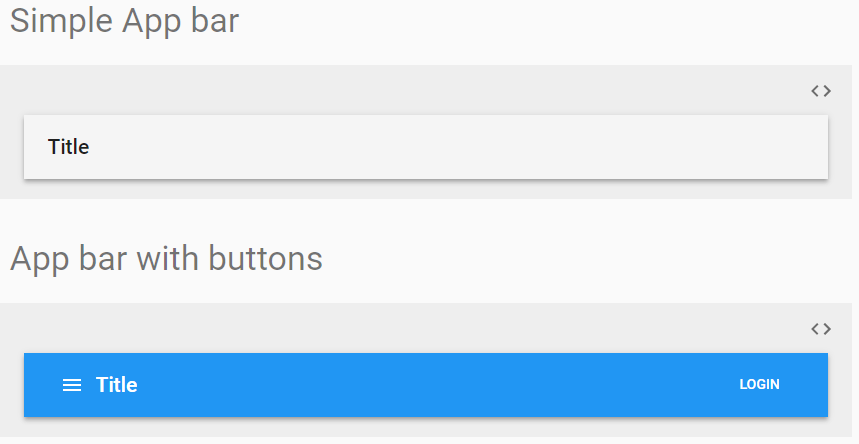Select the 'App bar with buttons' heading
Image resolution: width=859 pixels, height=444 pixels.
(166, 259)
